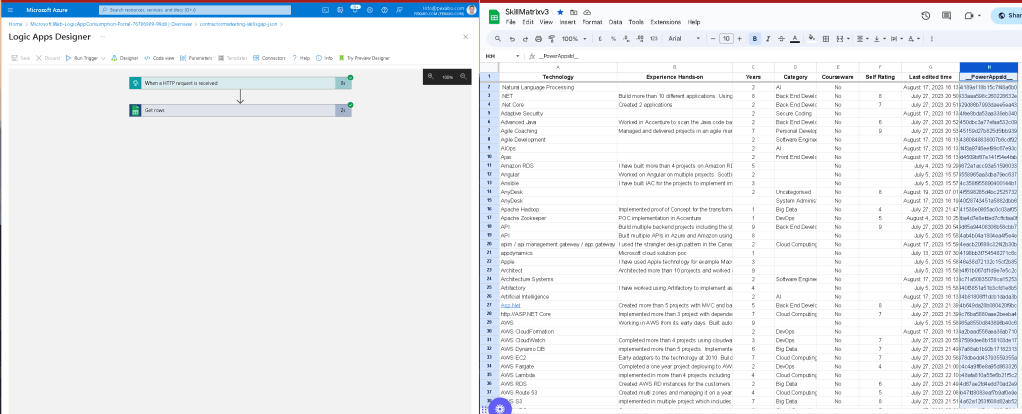
Task: Open Sheets fill color picker
Action: click(x=812, y=38)
